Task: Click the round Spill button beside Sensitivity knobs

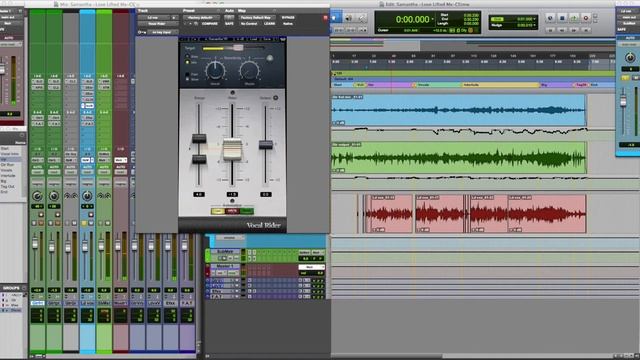Action: point(270,58)
